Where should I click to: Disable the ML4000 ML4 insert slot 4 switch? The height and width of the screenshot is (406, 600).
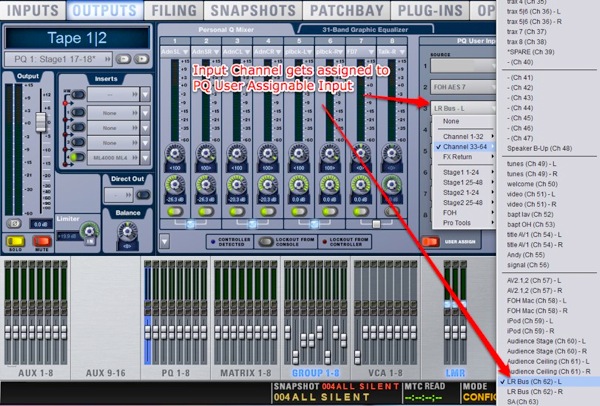pyautogui.click(x=78, y=157)
